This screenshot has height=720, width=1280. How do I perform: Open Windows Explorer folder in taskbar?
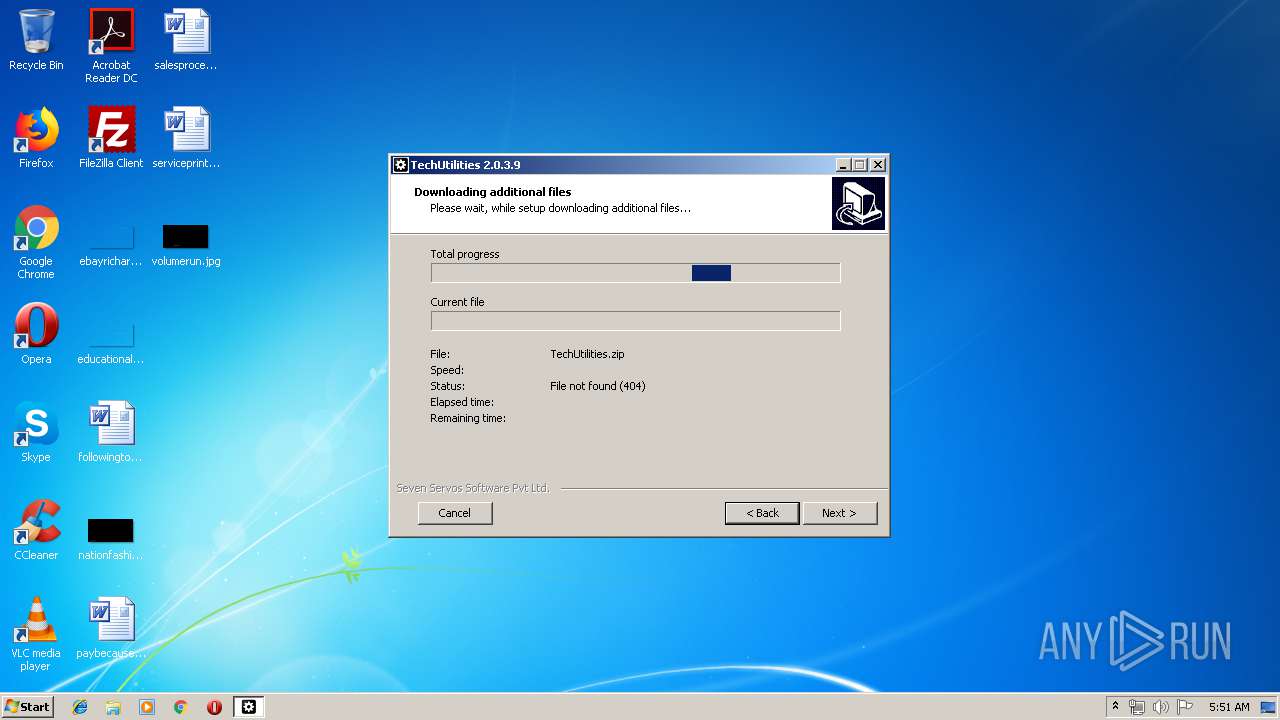point(113,707)
